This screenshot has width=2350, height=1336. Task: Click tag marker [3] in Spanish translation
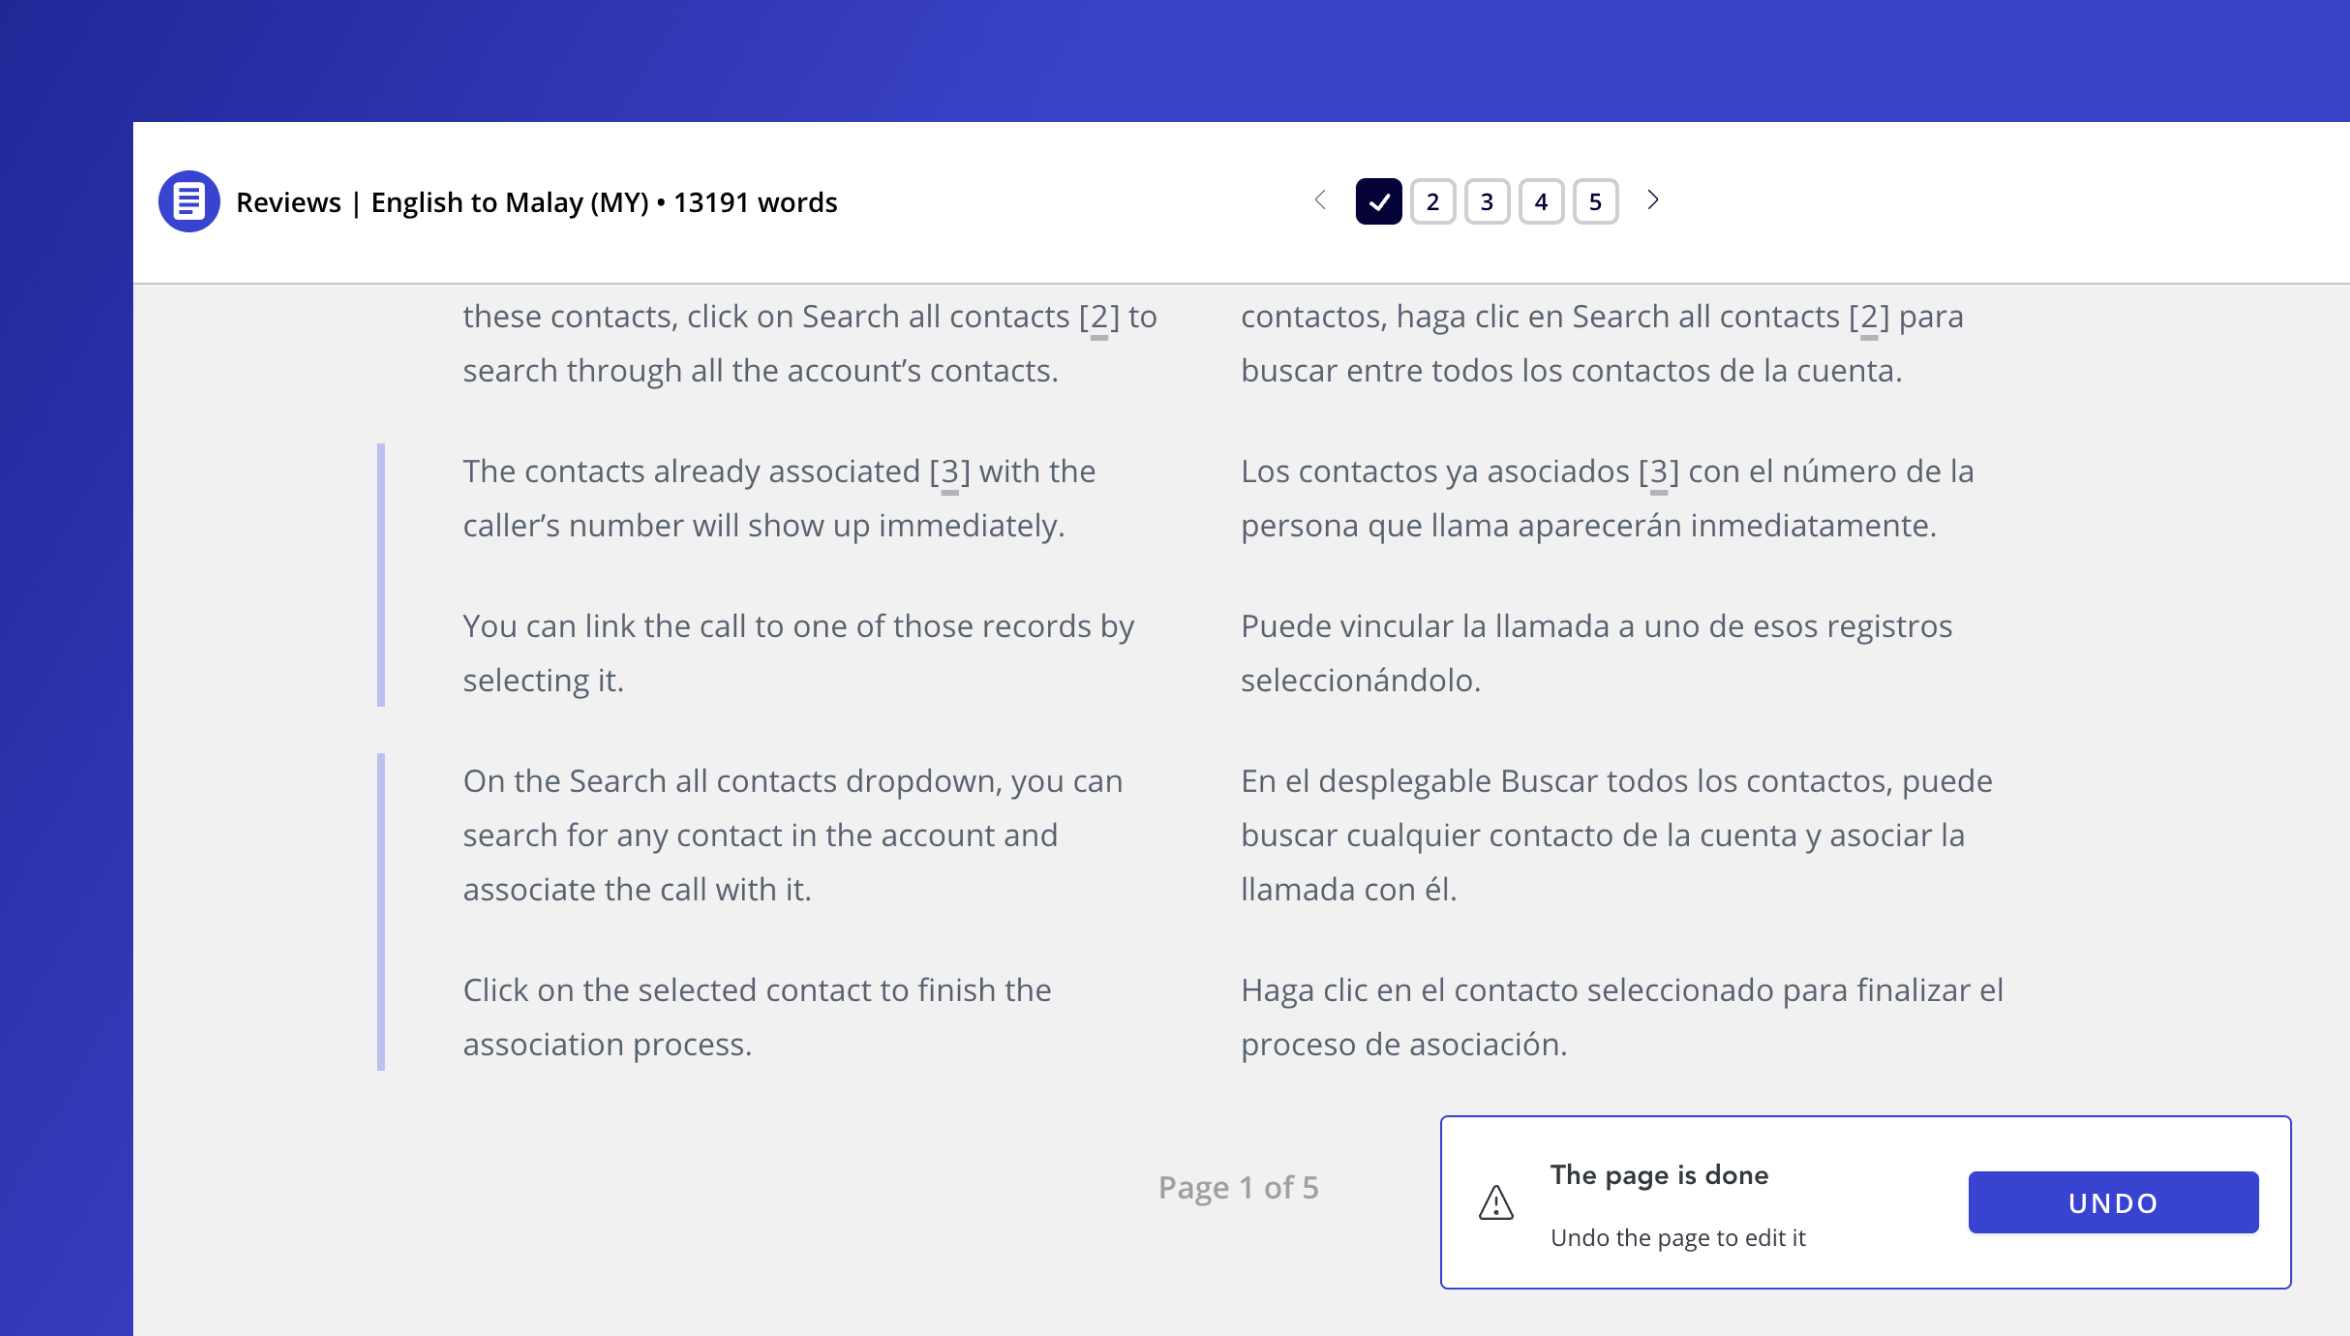(x=1659, y=471)
